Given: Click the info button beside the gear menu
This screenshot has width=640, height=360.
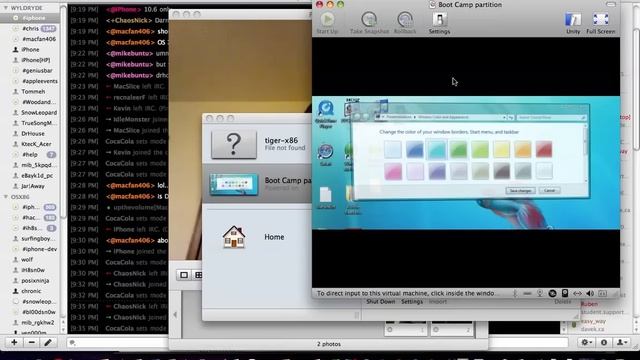Looking at the screenshot, I should pos(604,342).
